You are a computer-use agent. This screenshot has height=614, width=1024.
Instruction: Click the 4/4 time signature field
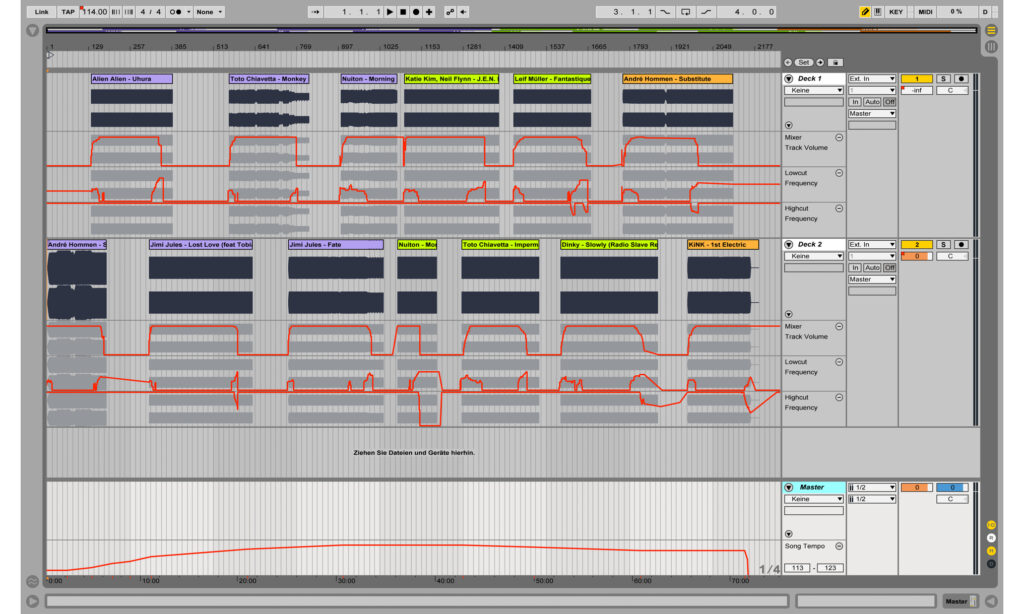[150, 12]
